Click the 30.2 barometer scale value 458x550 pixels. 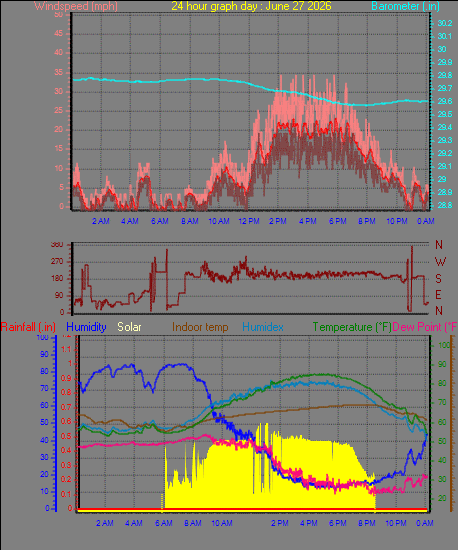(x=445, y=23)
